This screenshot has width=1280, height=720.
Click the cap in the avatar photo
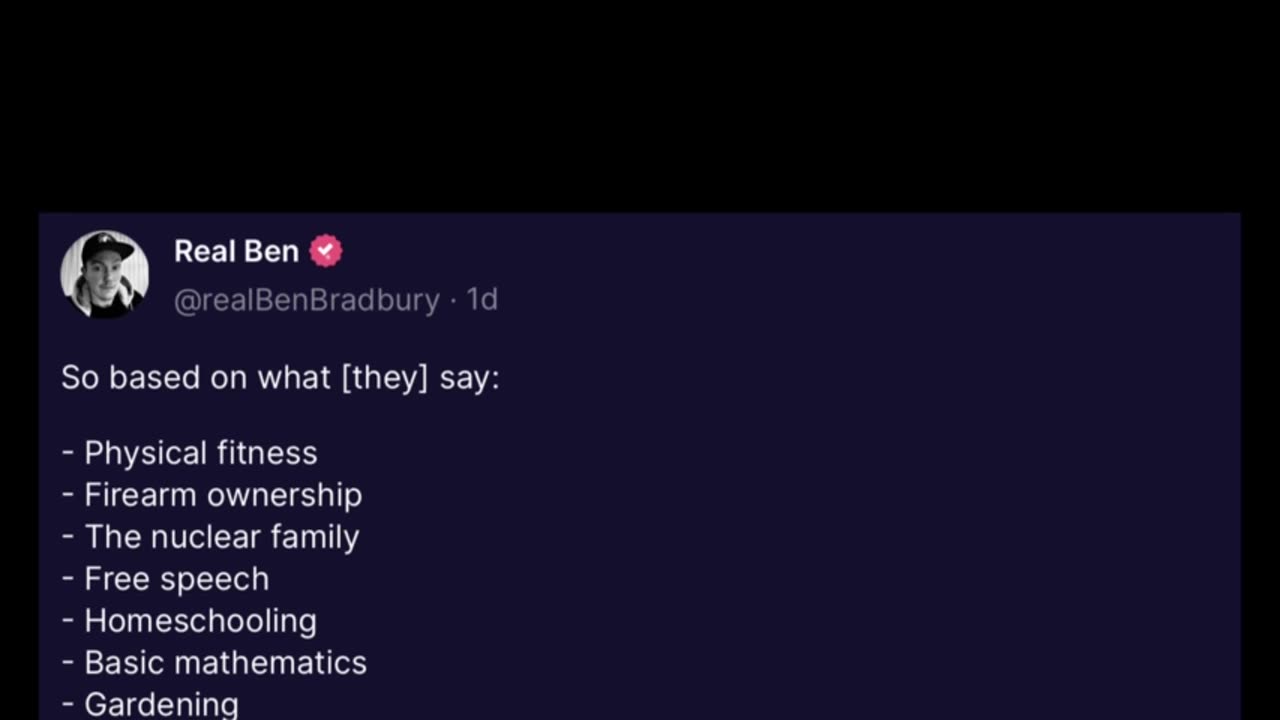pyautogui.click(x=109, y=247)
